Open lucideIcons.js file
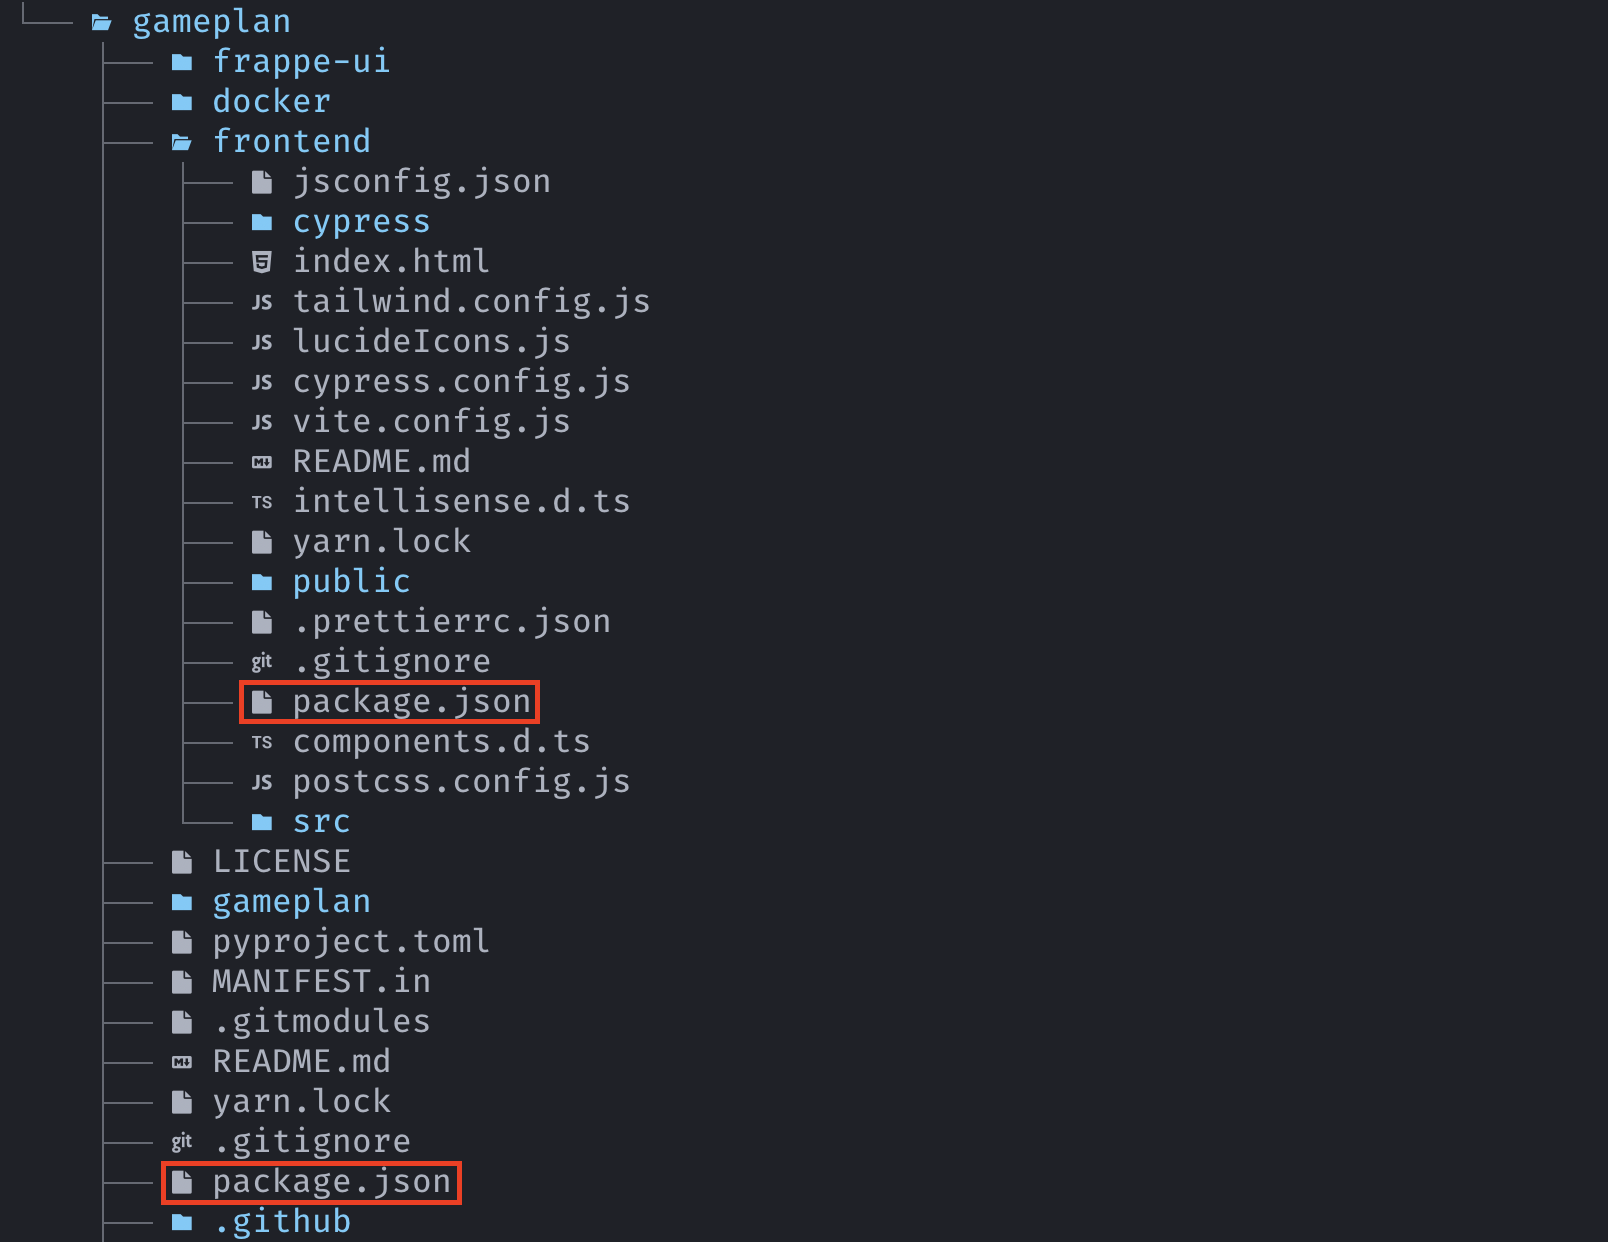The height and width of the screenshot is (1242, 1608). pyautogui.click(x=431, y=342)
